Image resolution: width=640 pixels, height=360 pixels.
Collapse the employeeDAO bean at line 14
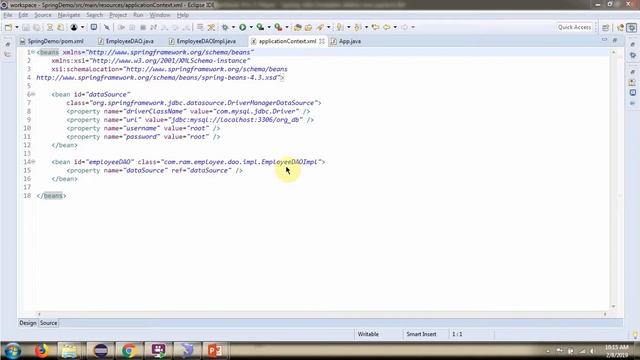(x=33, y=162)
